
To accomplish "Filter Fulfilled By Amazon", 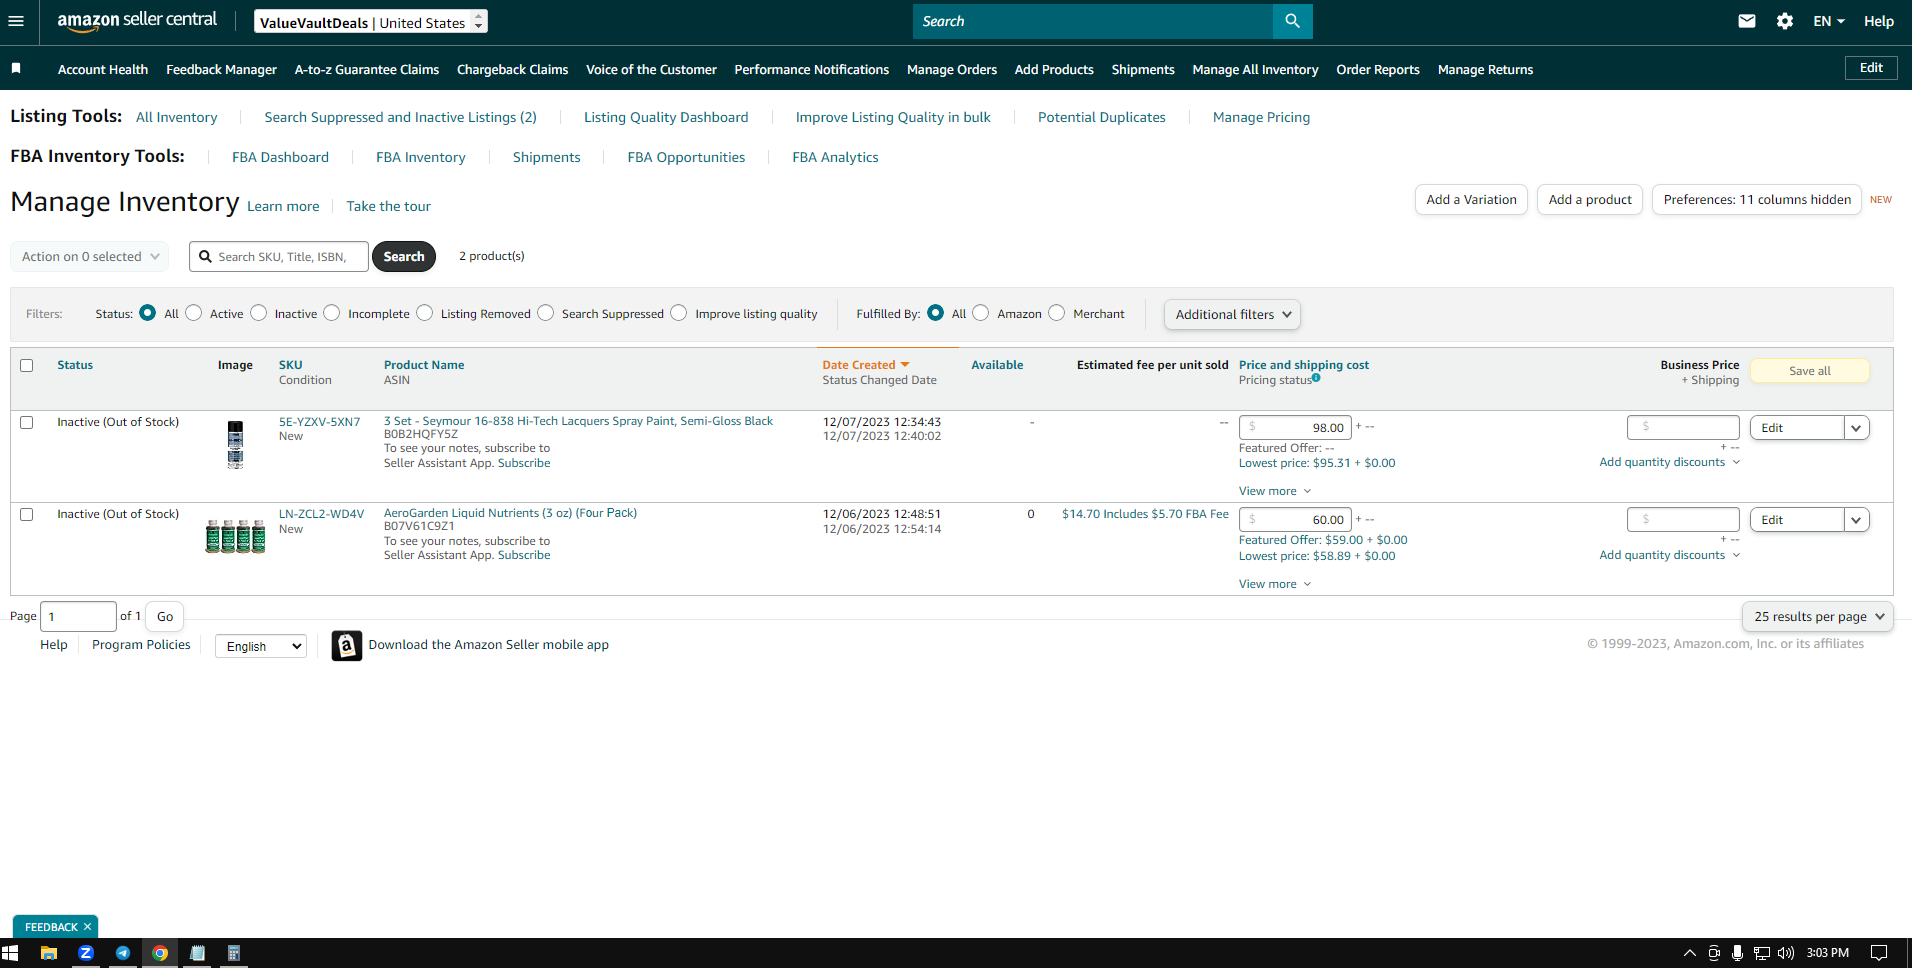I will [981, 313].
